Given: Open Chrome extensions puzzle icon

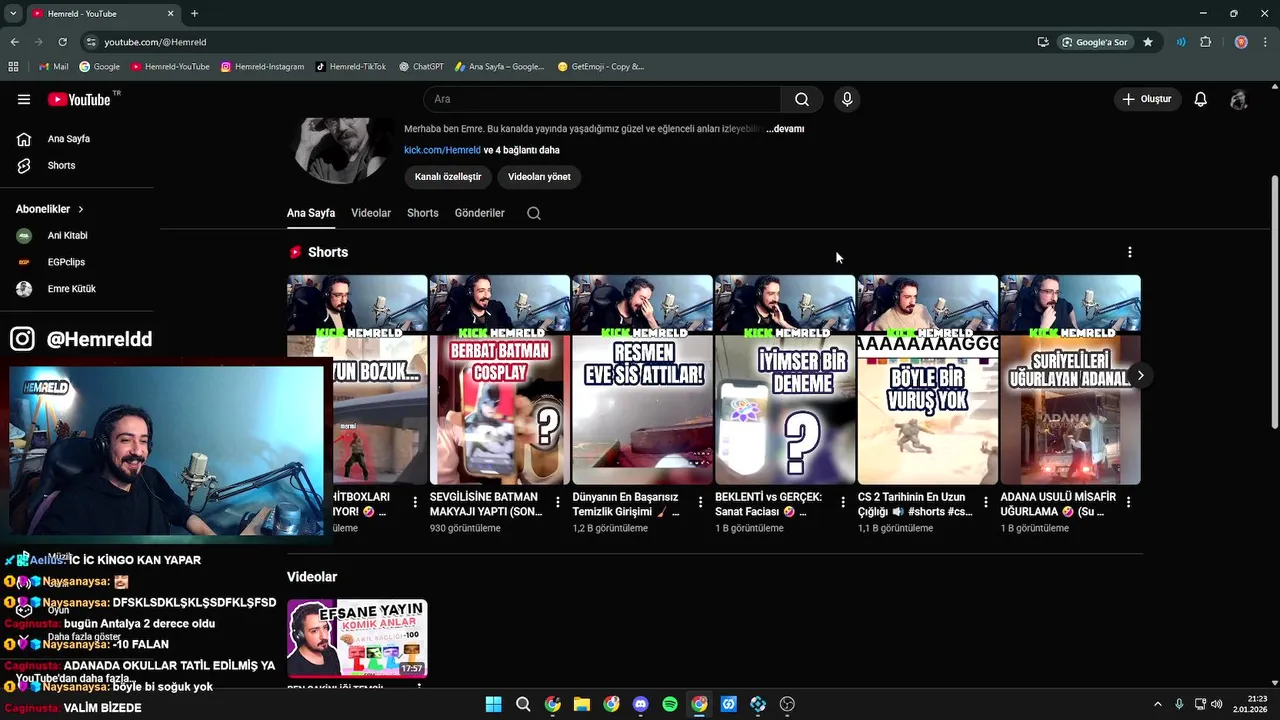Looking at the screenshot, I should click(1205, 42).
